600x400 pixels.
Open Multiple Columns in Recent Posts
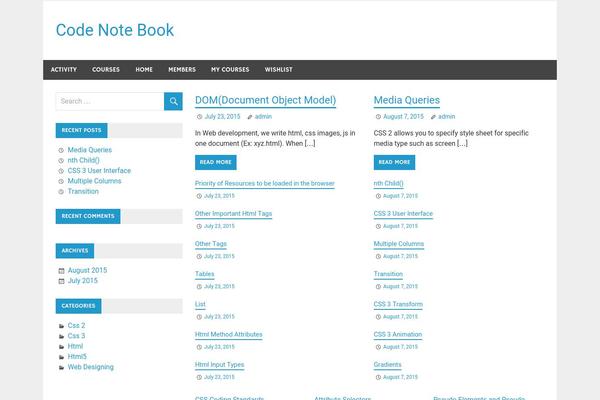tap(95, 181)
